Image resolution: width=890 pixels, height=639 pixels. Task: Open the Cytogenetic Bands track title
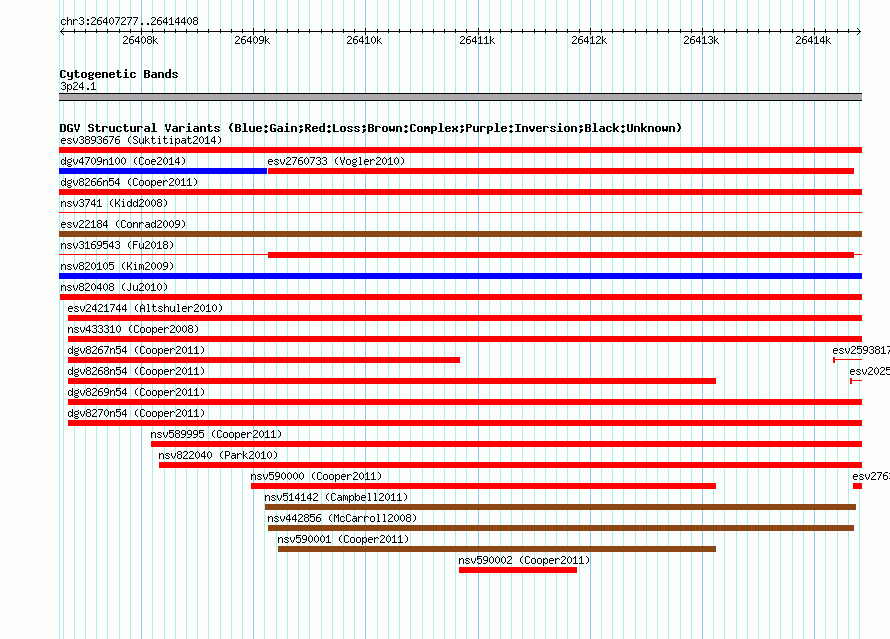[x=119, y=74]
